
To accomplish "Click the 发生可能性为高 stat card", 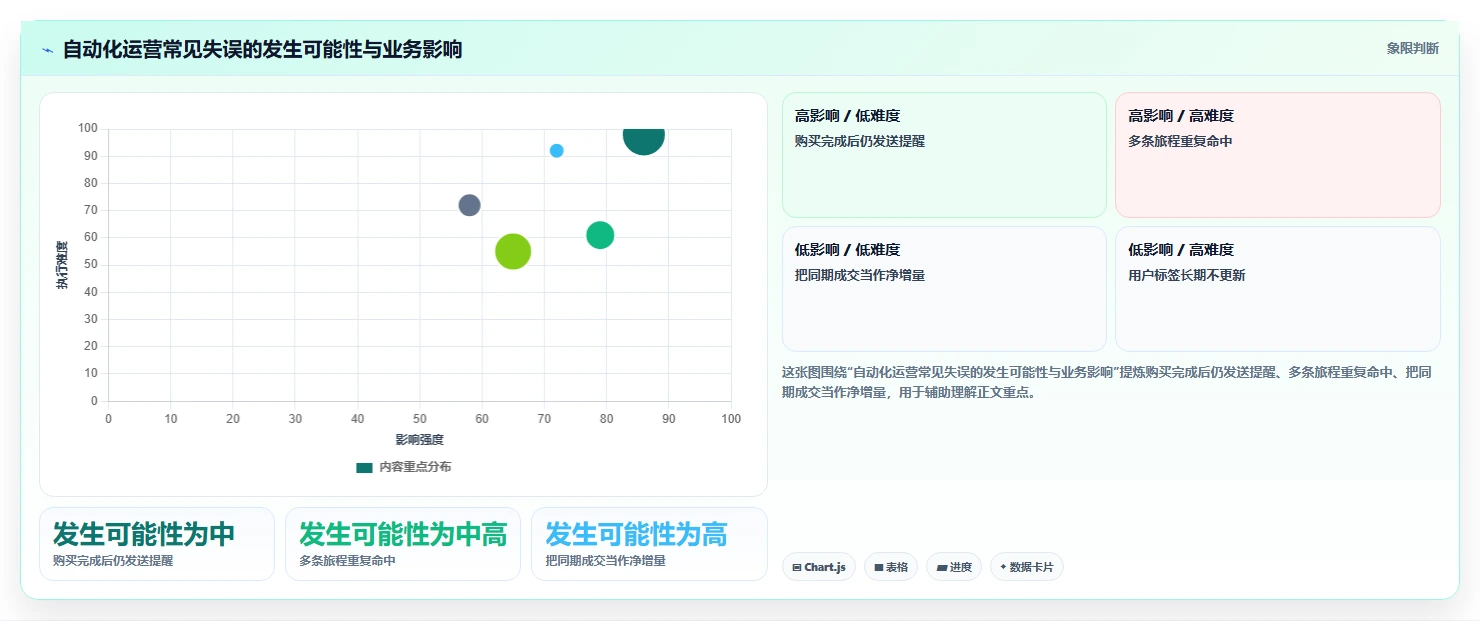I will (x=649, y=544).
